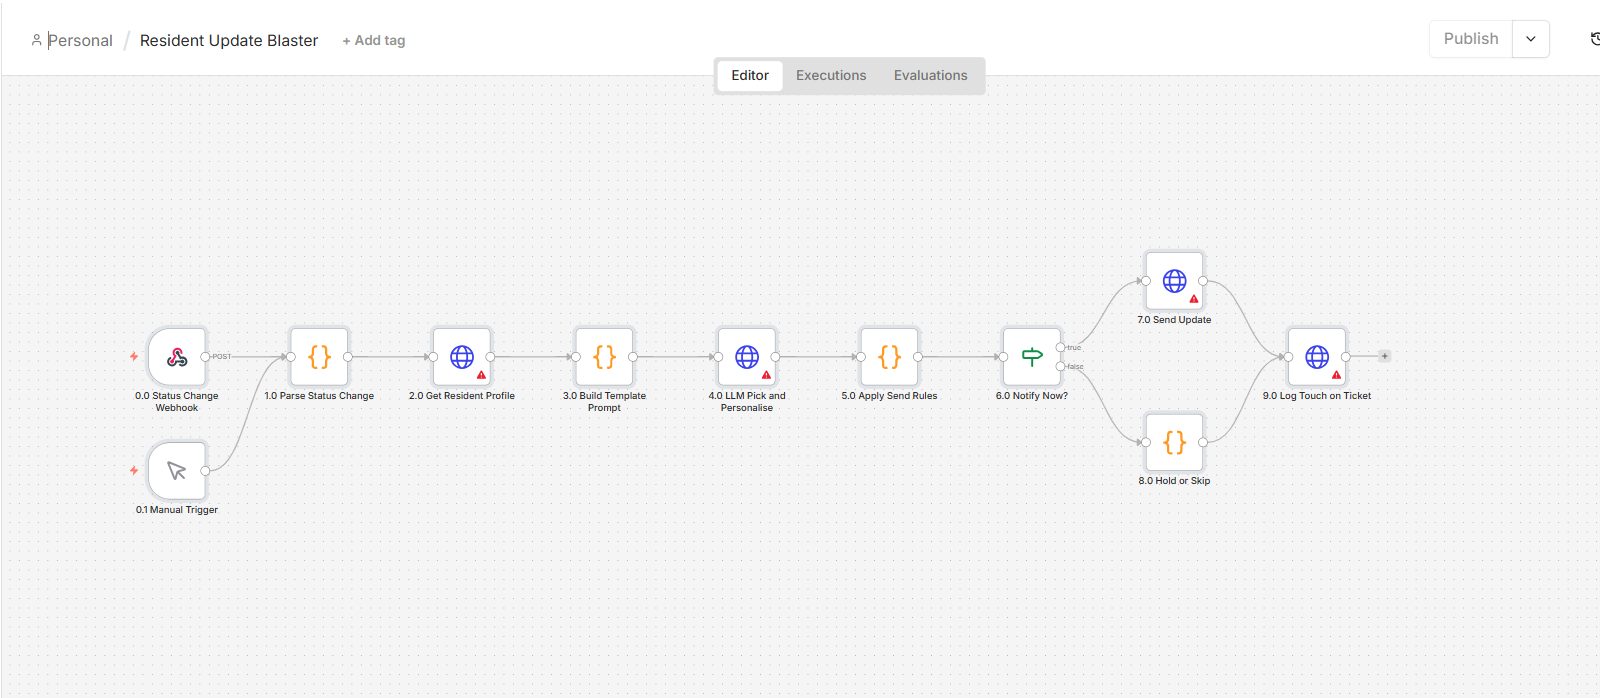This screenshot has width=1600, height=698.
Task: Open the Parse Status Change code node
Action: click(319, 357)
